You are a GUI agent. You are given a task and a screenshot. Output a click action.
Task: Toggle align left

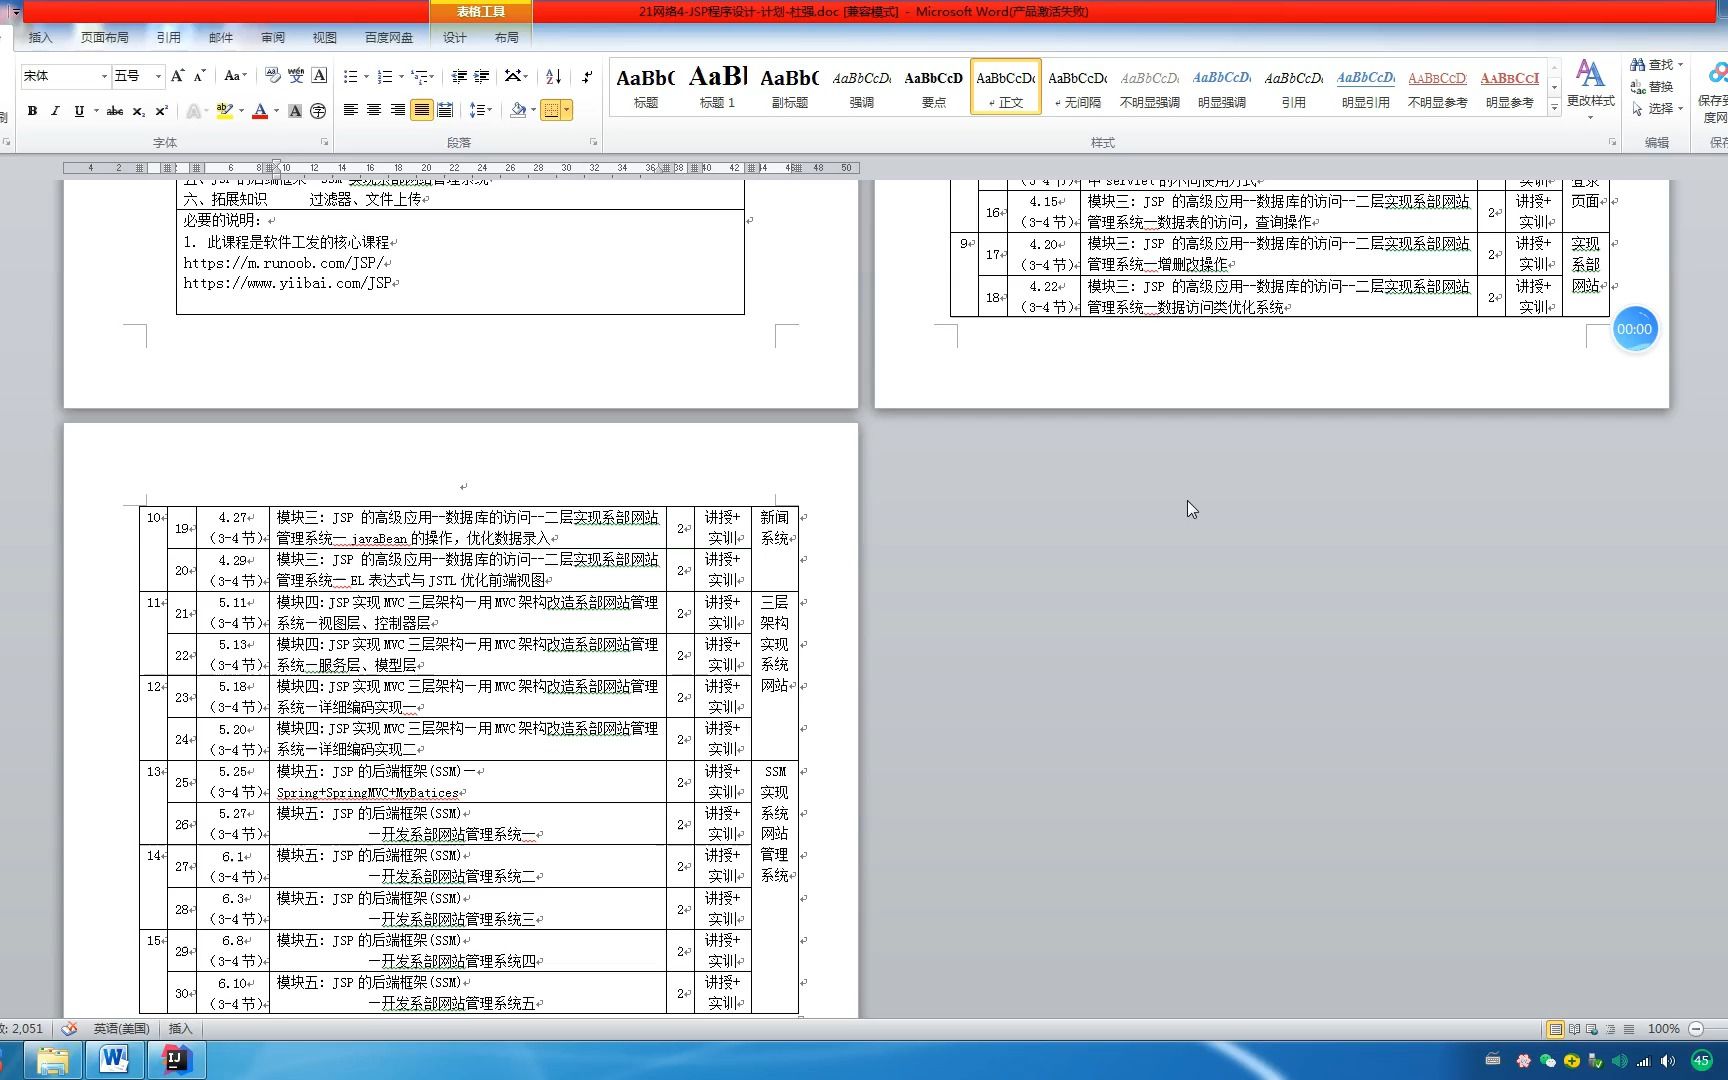pyautogui.click(x=351, y=110)
